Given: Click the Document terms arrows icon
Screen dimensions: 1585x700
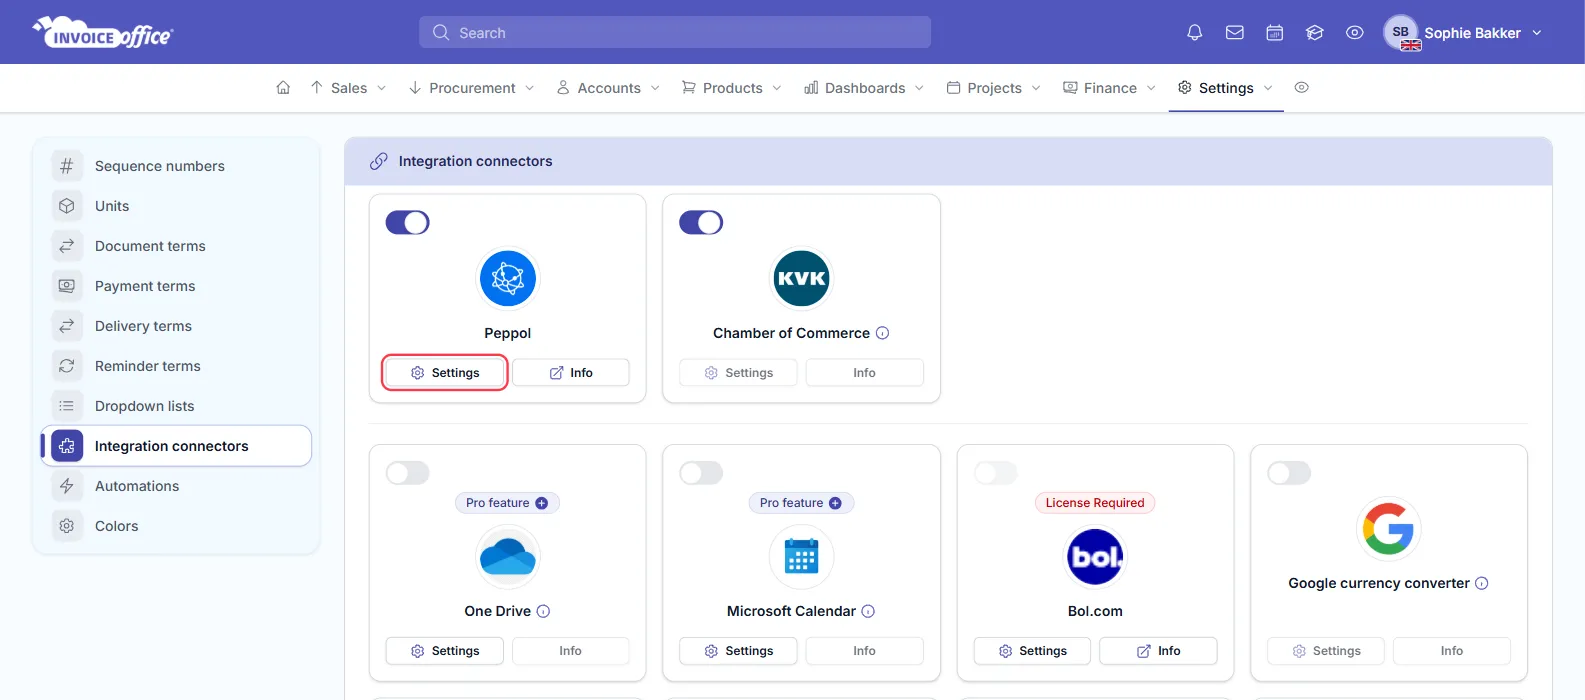Looking at the screenshot, I should [x=67, y=246].
